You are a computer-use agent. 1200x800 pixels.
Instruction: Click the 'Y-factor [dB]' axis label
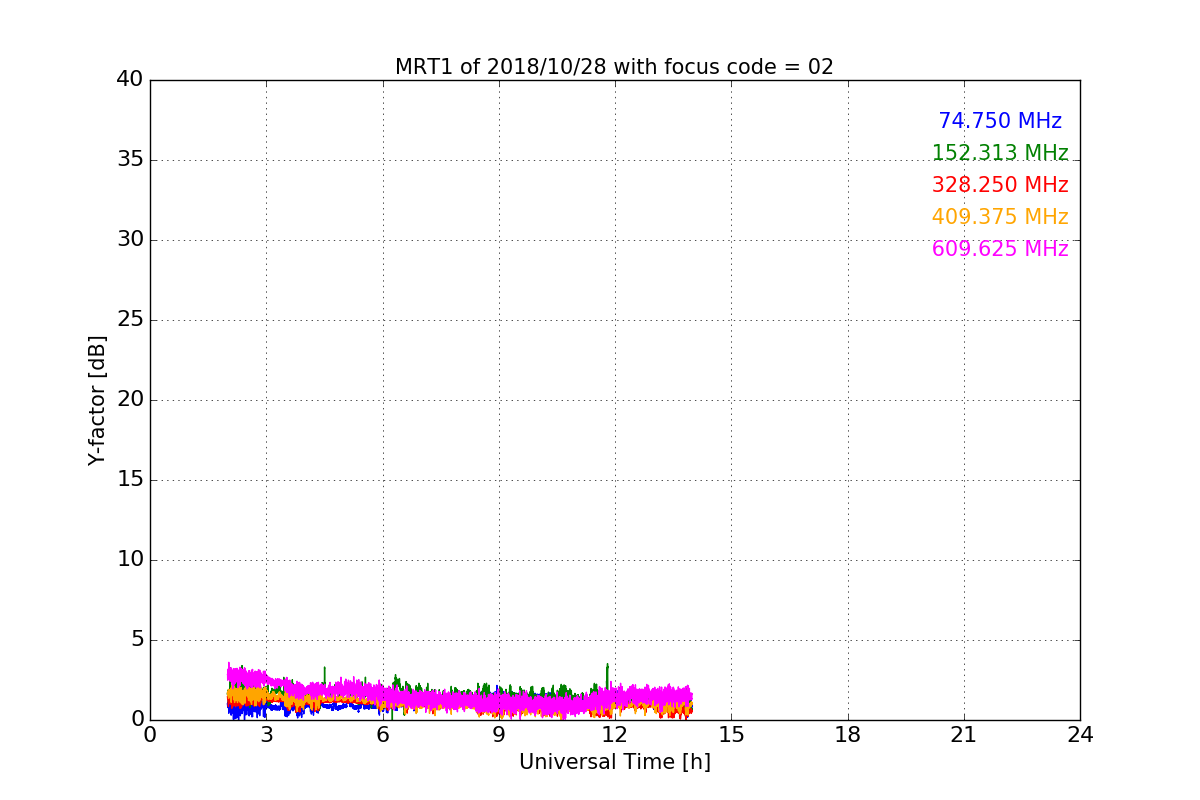click(x=97, y=400)
